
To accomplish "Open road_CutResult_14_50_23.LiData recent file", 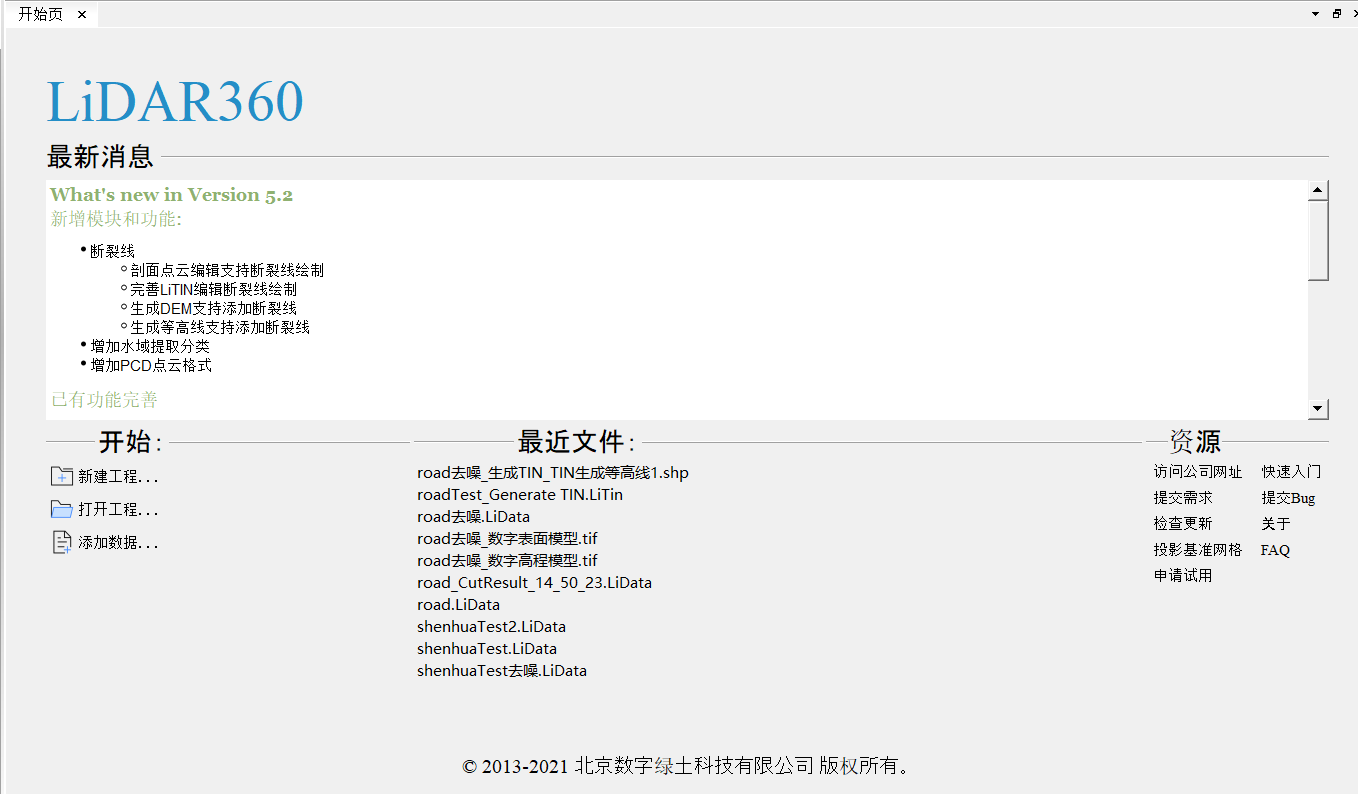I will (534, 583).
